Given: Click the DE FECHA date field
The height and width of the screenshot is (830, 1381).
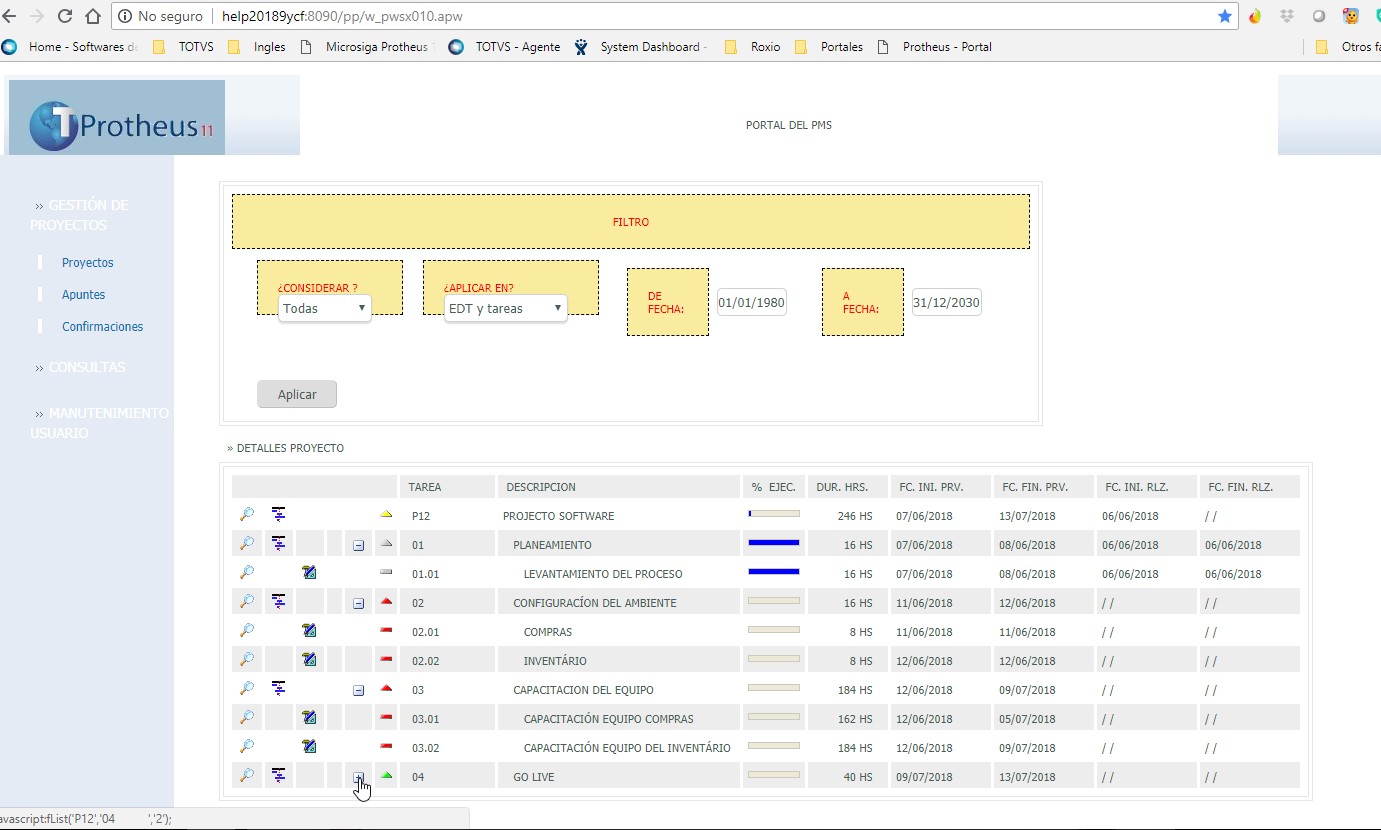Looking at the screenshot, I should click(x=752, y=302).
